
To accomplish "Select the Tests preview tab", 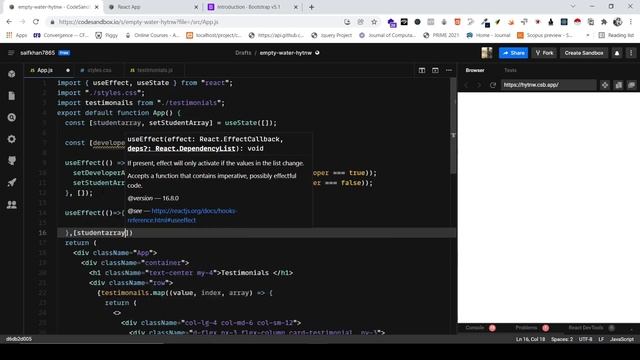I will point(510,70).
